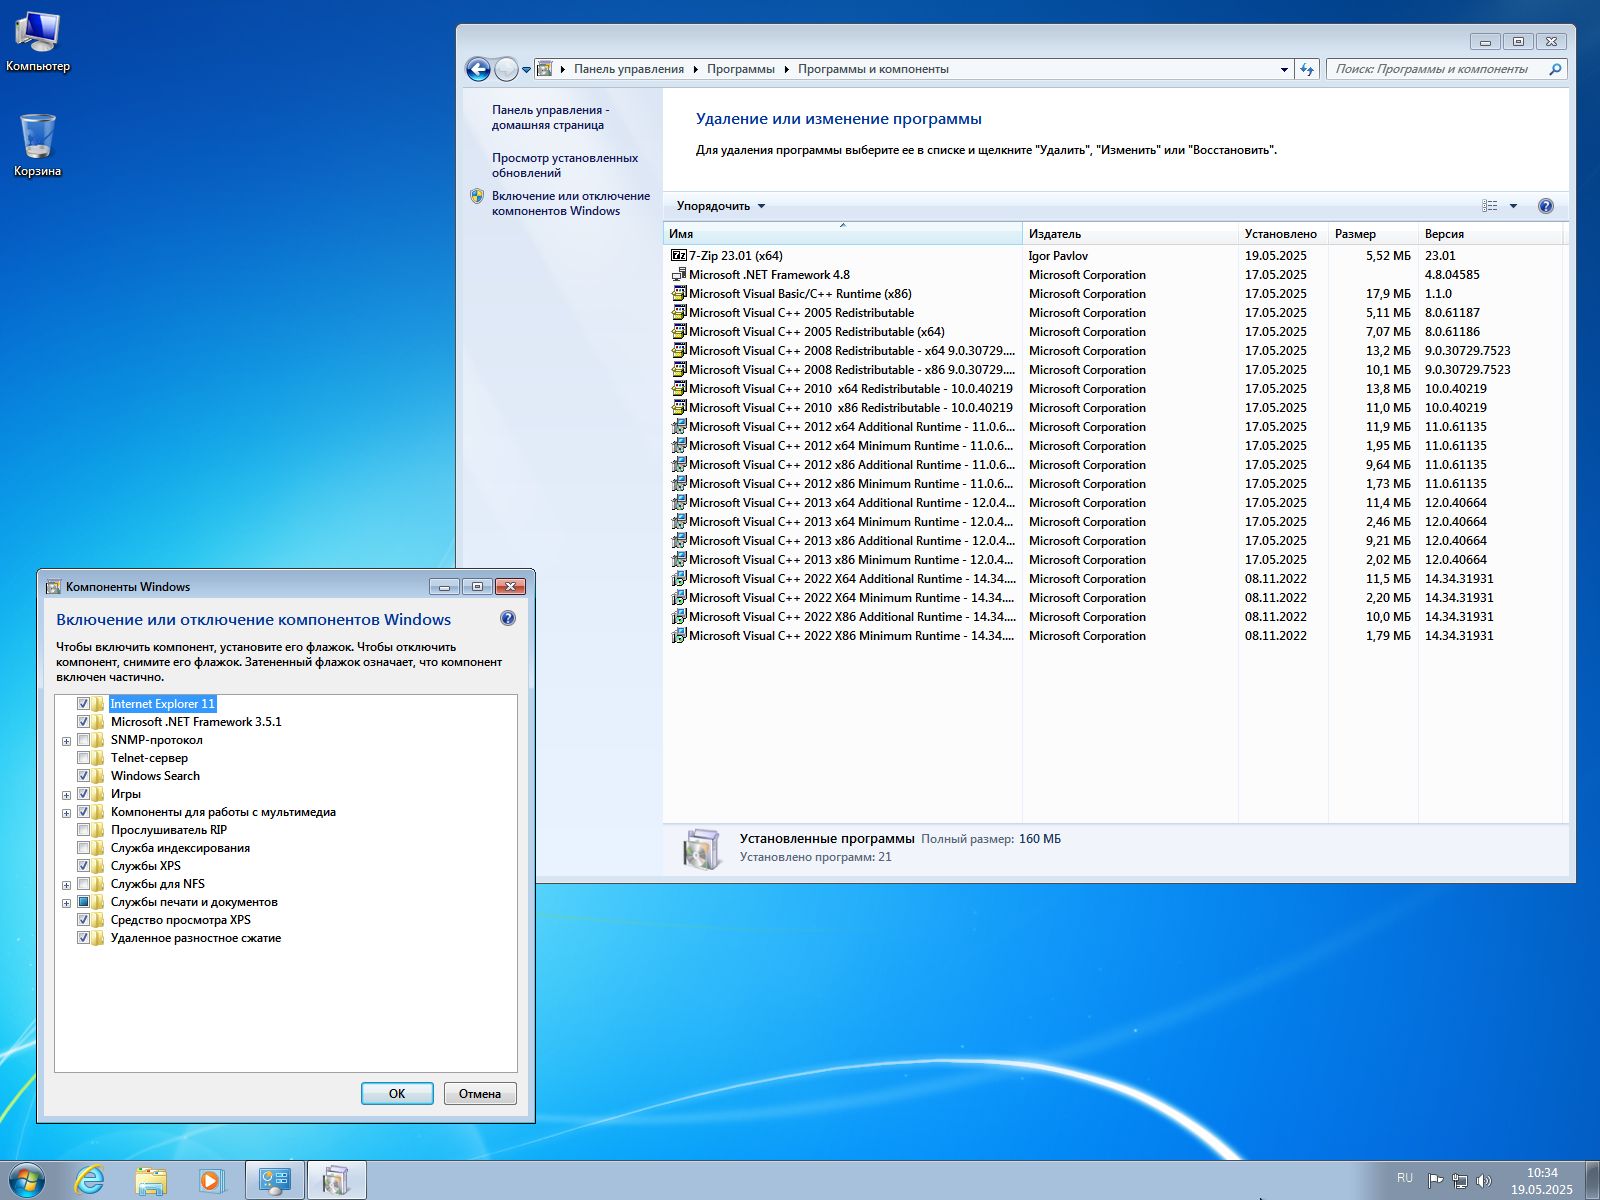Screen dimensions: 1600x1200
Task: Open the address bar history dropdown
Action: tap(1284, 69)
